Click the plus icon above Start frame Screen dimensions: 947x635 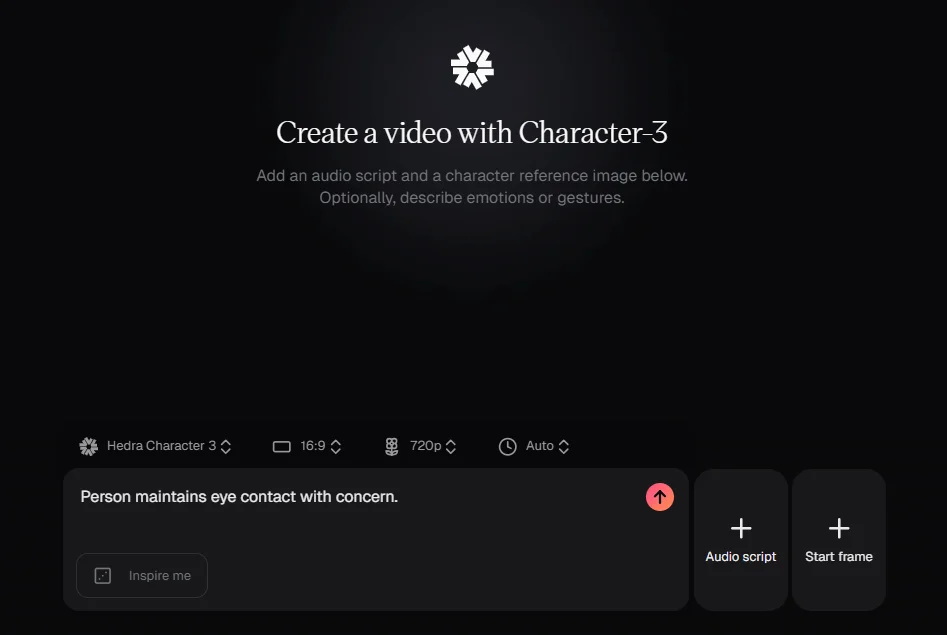pyautogui.click(x=839, y=528)
